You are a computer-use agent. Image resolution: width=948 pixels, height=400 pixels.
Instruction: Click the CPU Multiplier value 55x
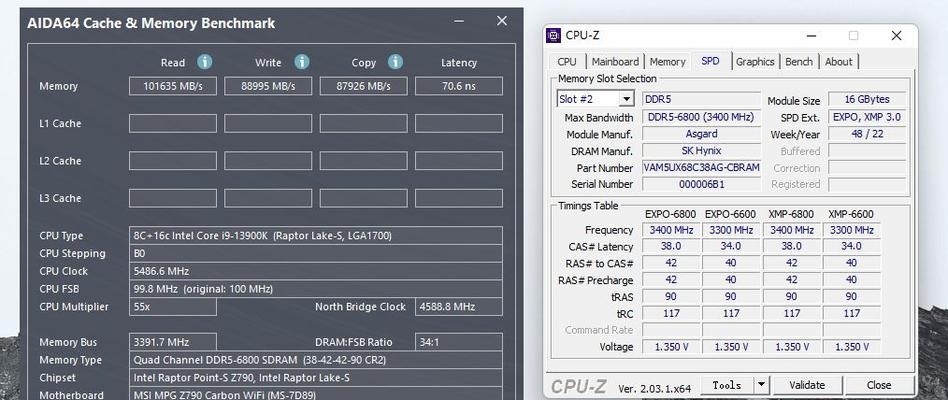173,306
